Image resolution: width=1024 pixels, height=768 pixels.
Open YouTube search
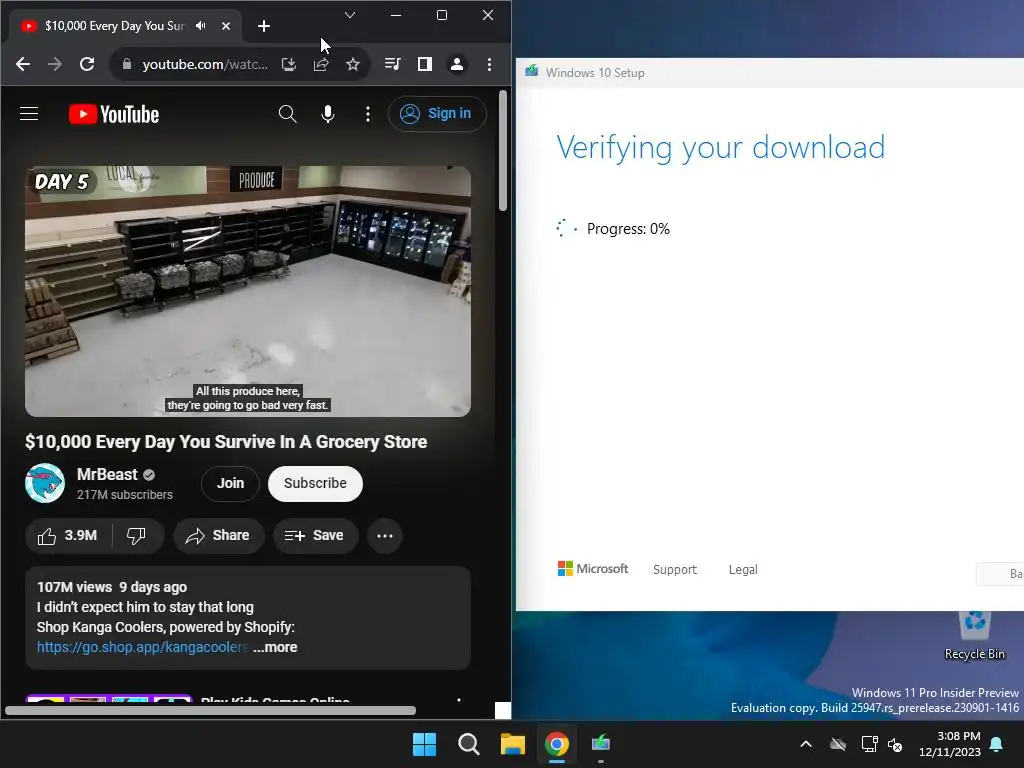pos(287,114)
